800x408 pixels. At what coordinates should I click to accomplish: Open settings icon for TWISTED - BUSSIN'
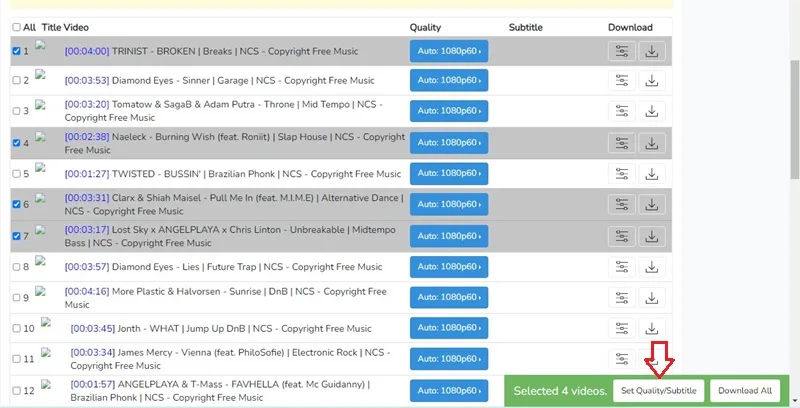click(x=621, y=174)
